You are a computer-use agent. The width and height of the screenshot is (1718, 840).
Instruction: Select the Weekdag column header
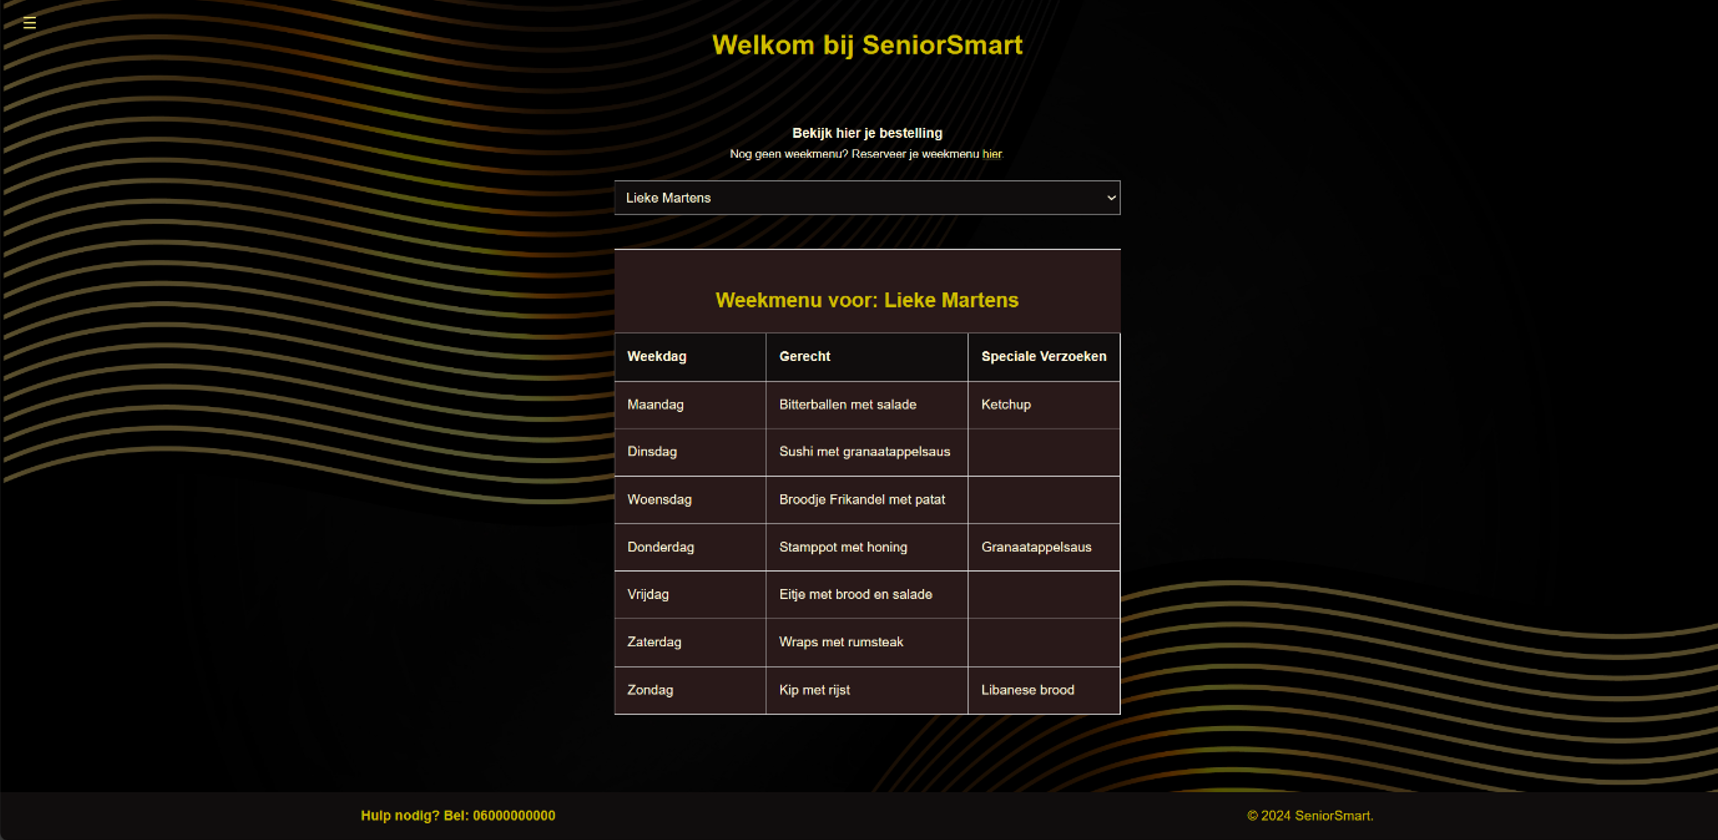click(657, 356)
